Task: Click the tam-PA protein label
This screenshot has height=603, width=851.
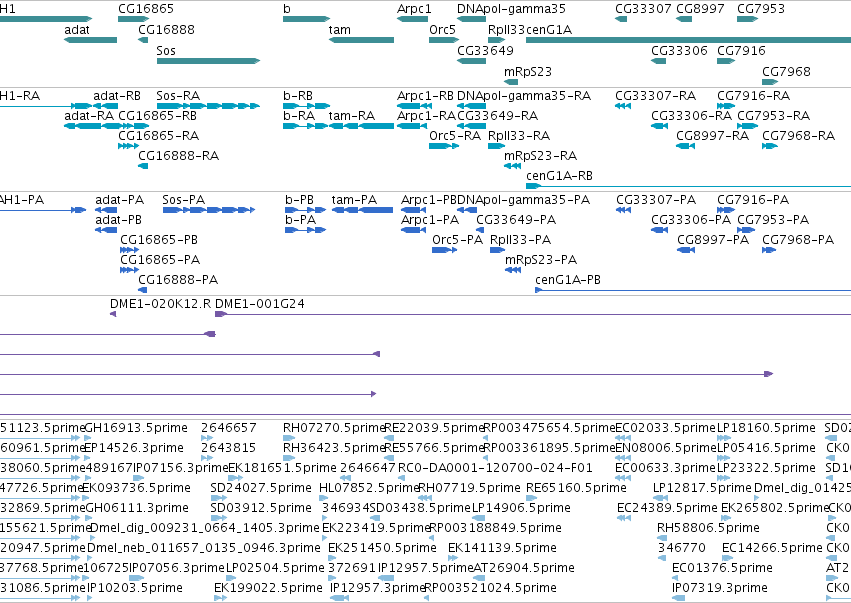Action: (x=354, y=200)
